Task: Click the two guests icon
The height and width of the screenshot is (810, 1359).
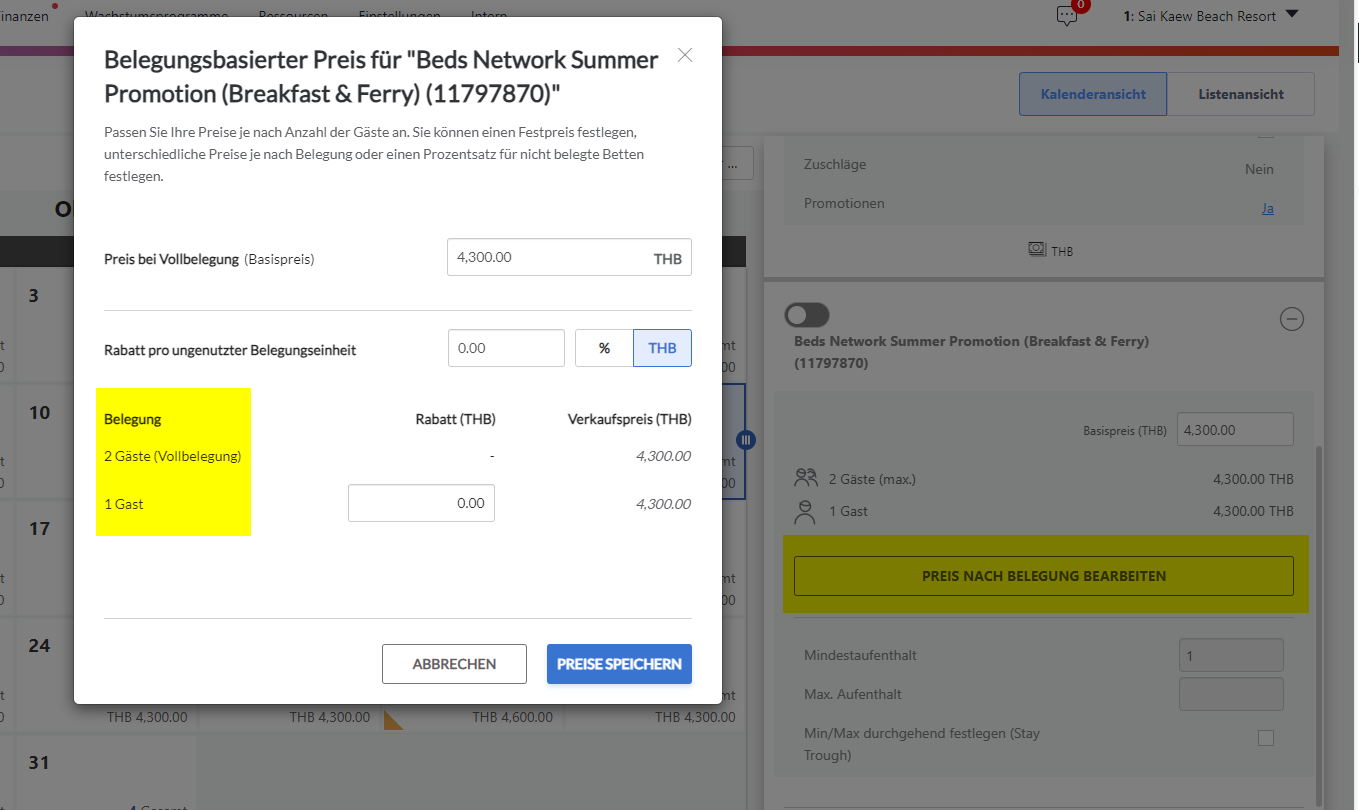Action: pyautogui.click(x=807, y=478)
